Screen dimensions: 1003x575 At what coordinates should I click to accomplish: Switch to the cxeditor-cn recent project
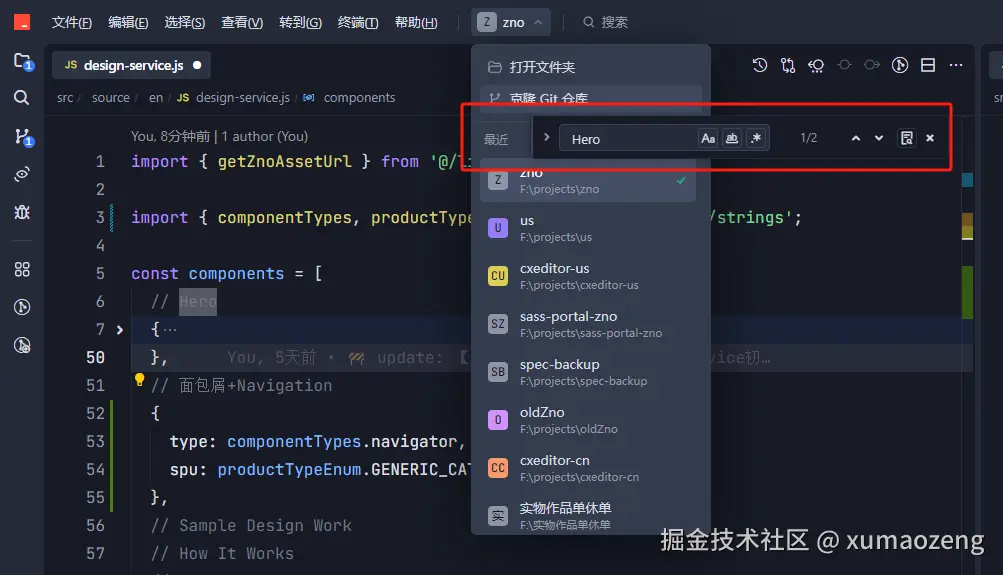click(588, 468)
